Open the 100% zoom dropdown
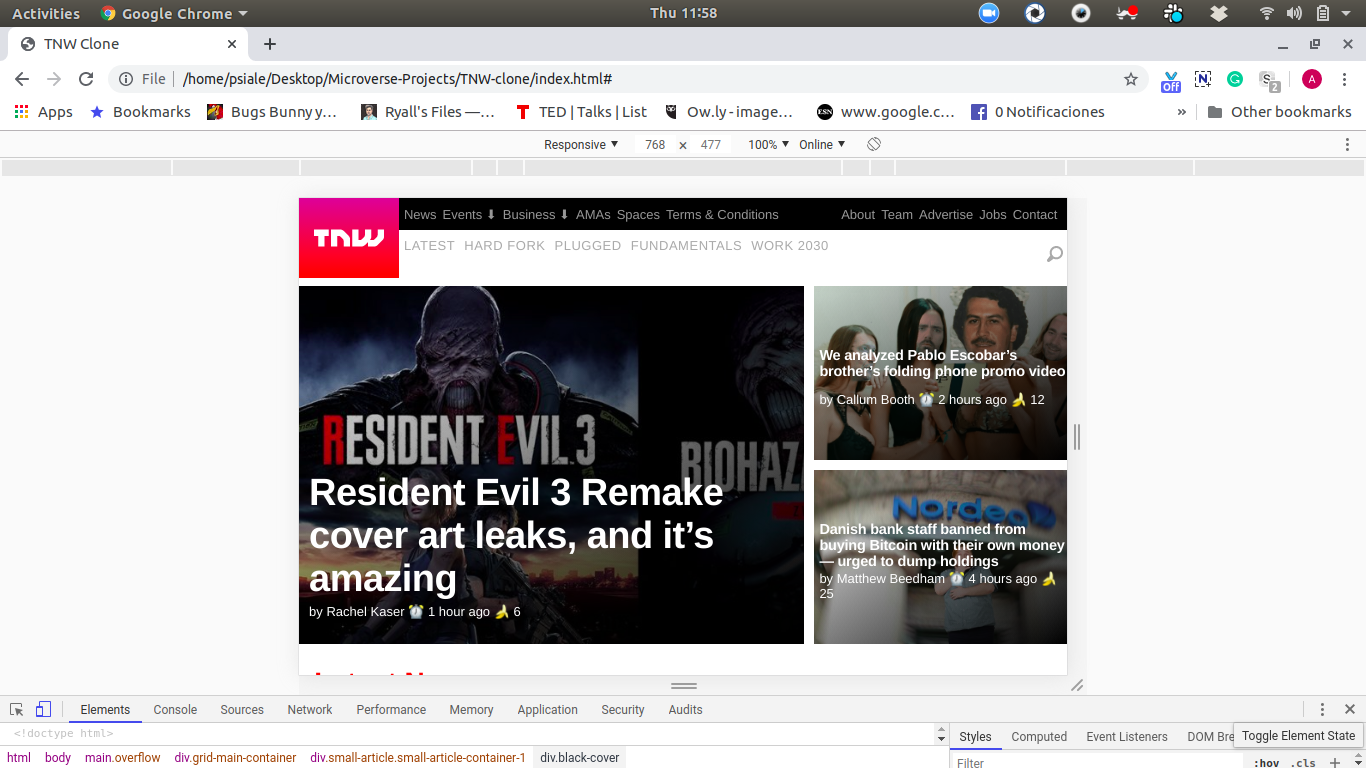Screen dimensions: 1366x768 pos(769,145)
